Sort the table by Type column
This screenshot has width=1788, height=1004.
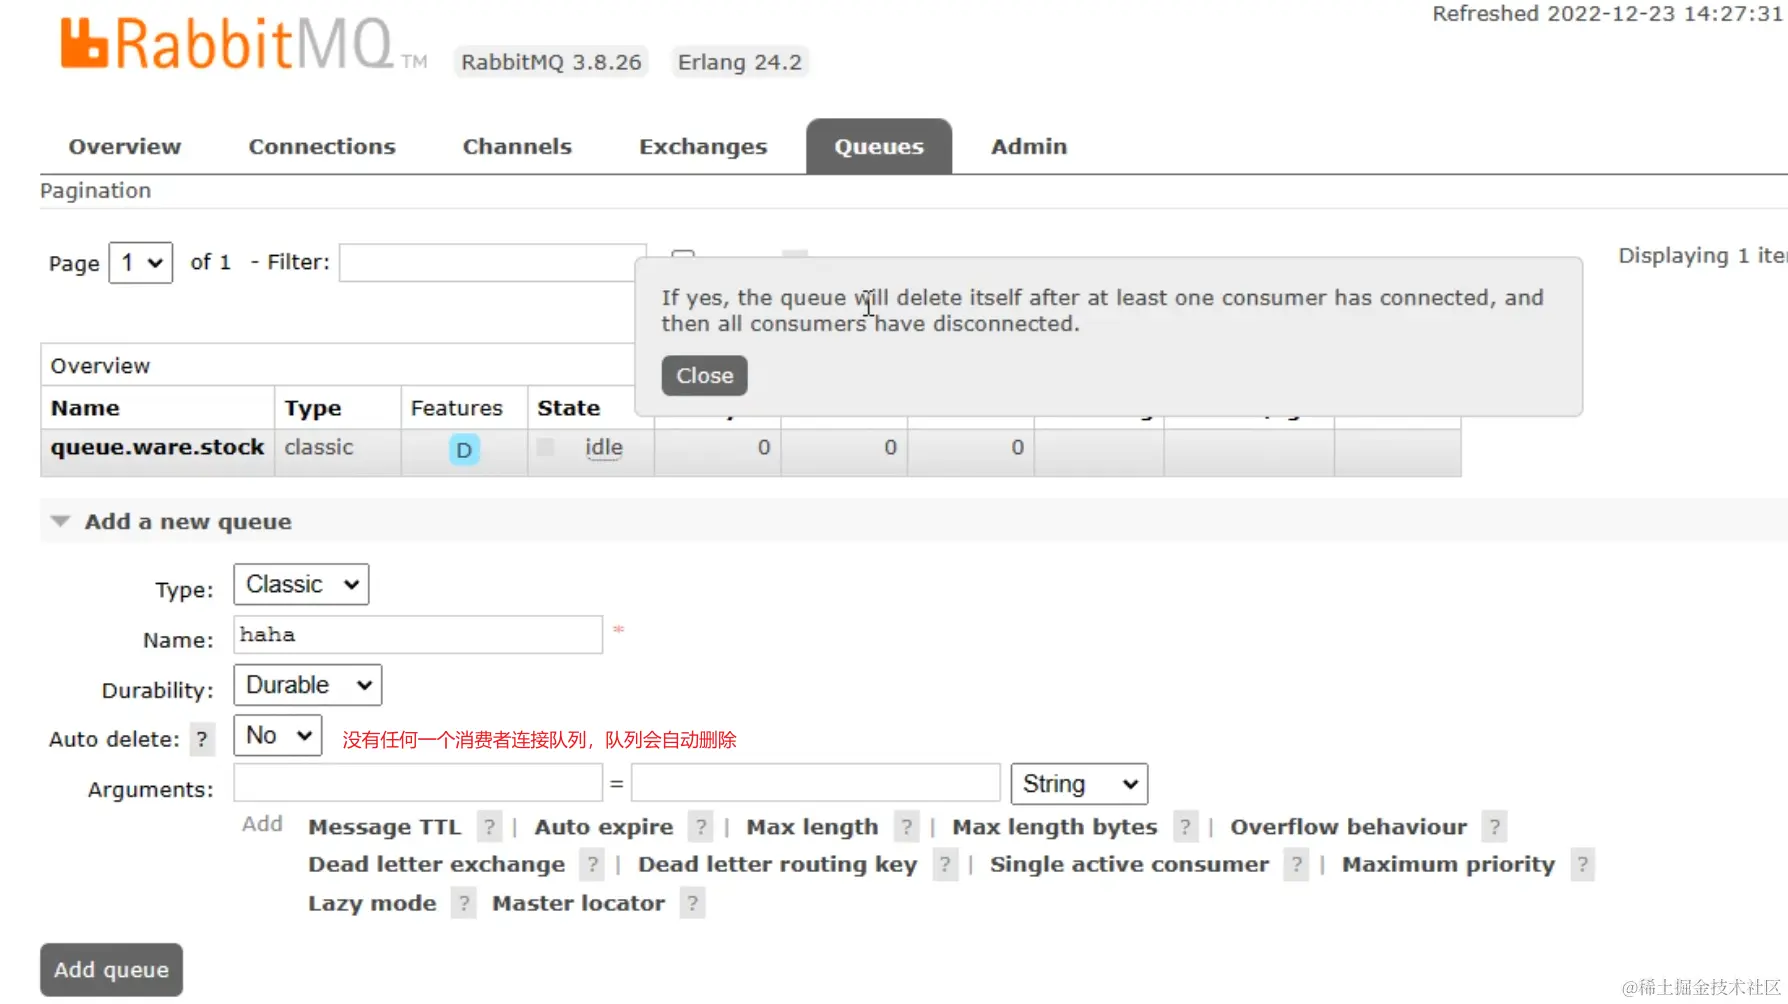pos(313,408)
